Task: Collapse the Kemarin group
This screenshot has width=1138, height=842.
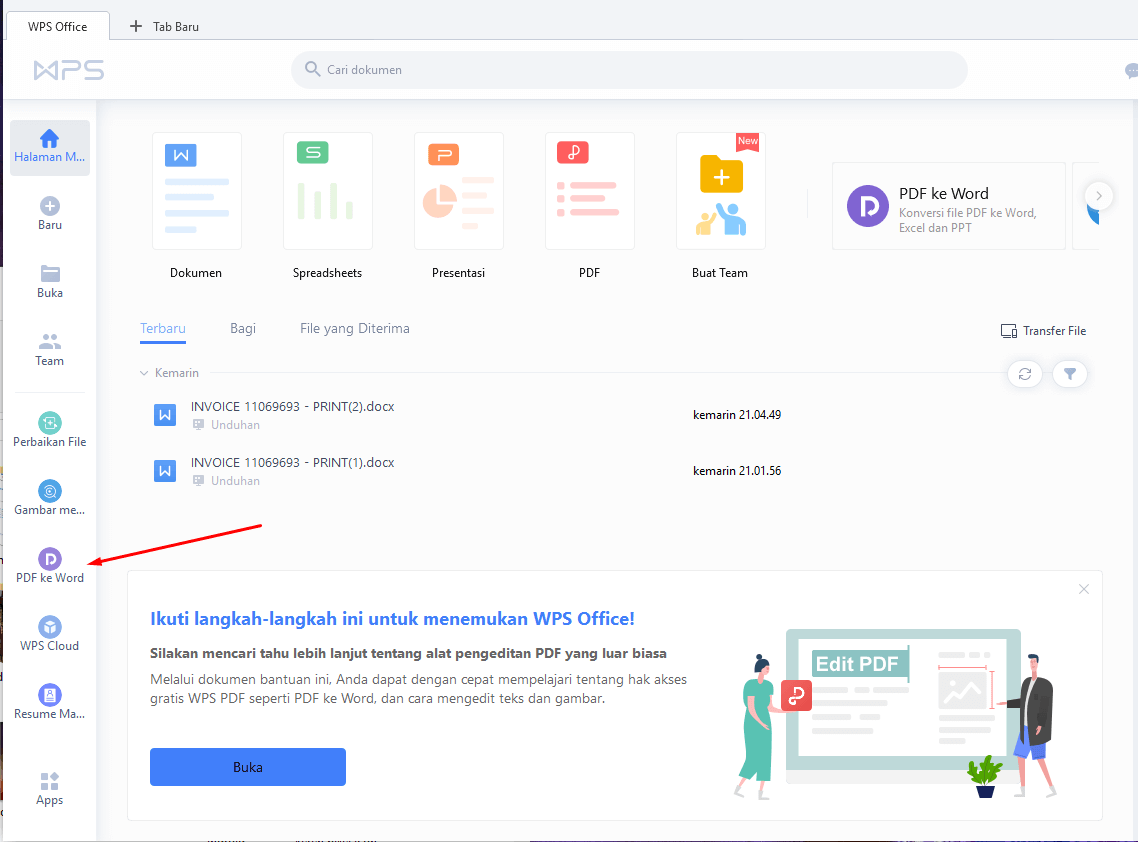Action: point(144,373)
